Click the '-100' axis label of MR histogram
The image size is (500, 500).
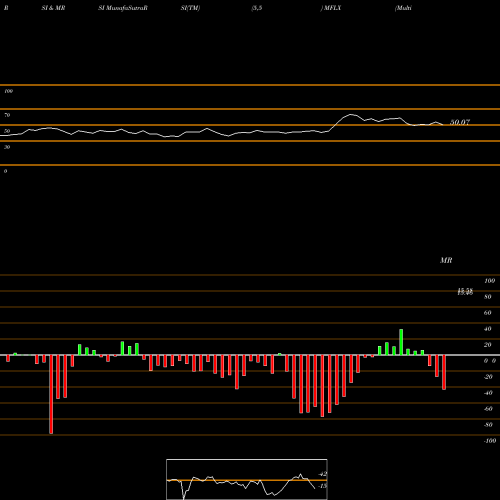490,441
